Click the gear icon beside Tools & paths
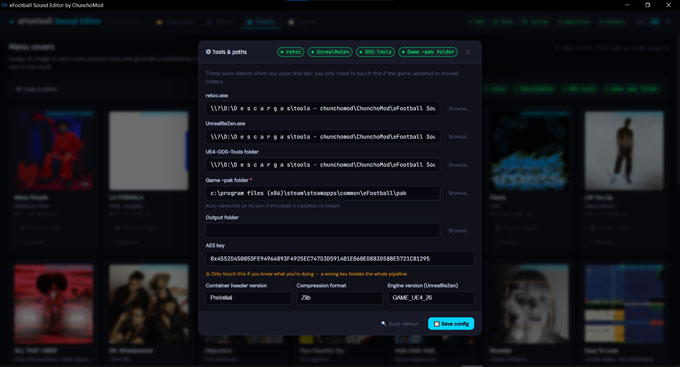This screenshot has height=367, width=680. 208,52
